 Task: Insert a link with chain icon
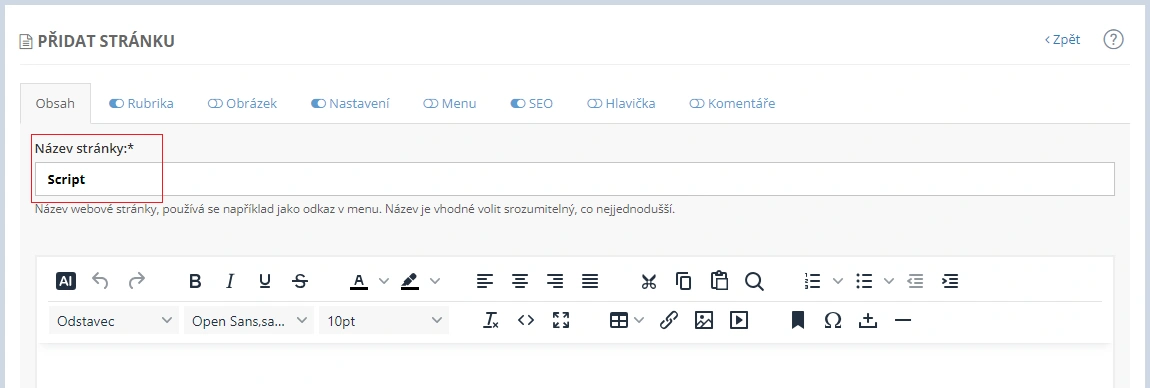point(668,320)
